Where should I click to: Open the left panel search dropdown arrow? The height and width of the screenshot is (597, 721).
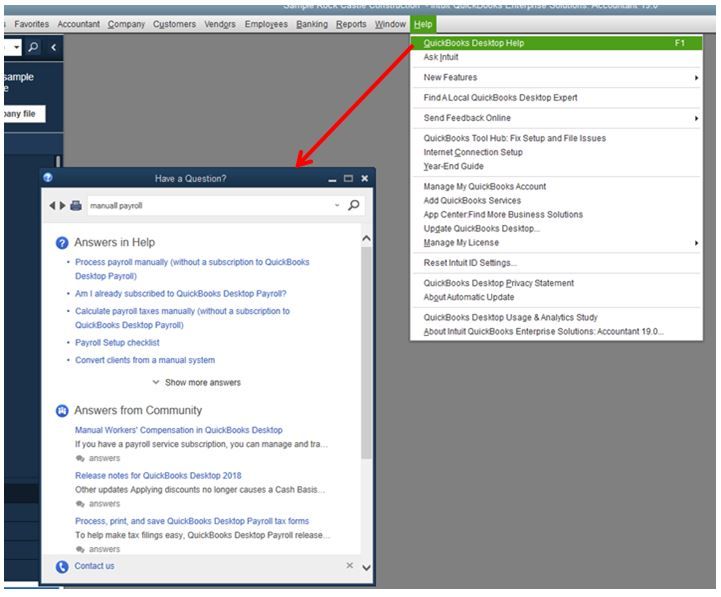[17, 47]
